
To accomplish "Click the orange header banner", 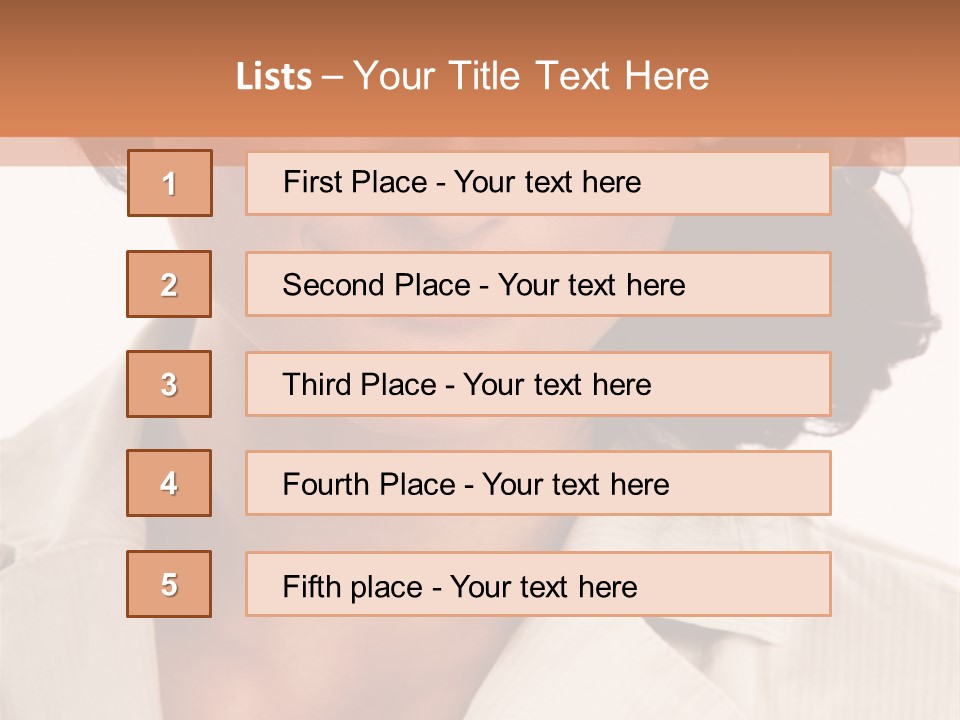I will [x=480, y=69].
